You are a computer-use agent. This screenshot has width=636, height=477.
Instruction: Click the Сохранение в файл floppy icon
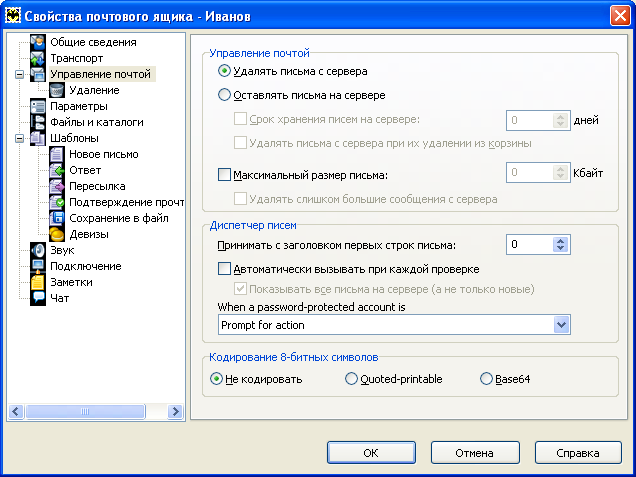[57, 218]
